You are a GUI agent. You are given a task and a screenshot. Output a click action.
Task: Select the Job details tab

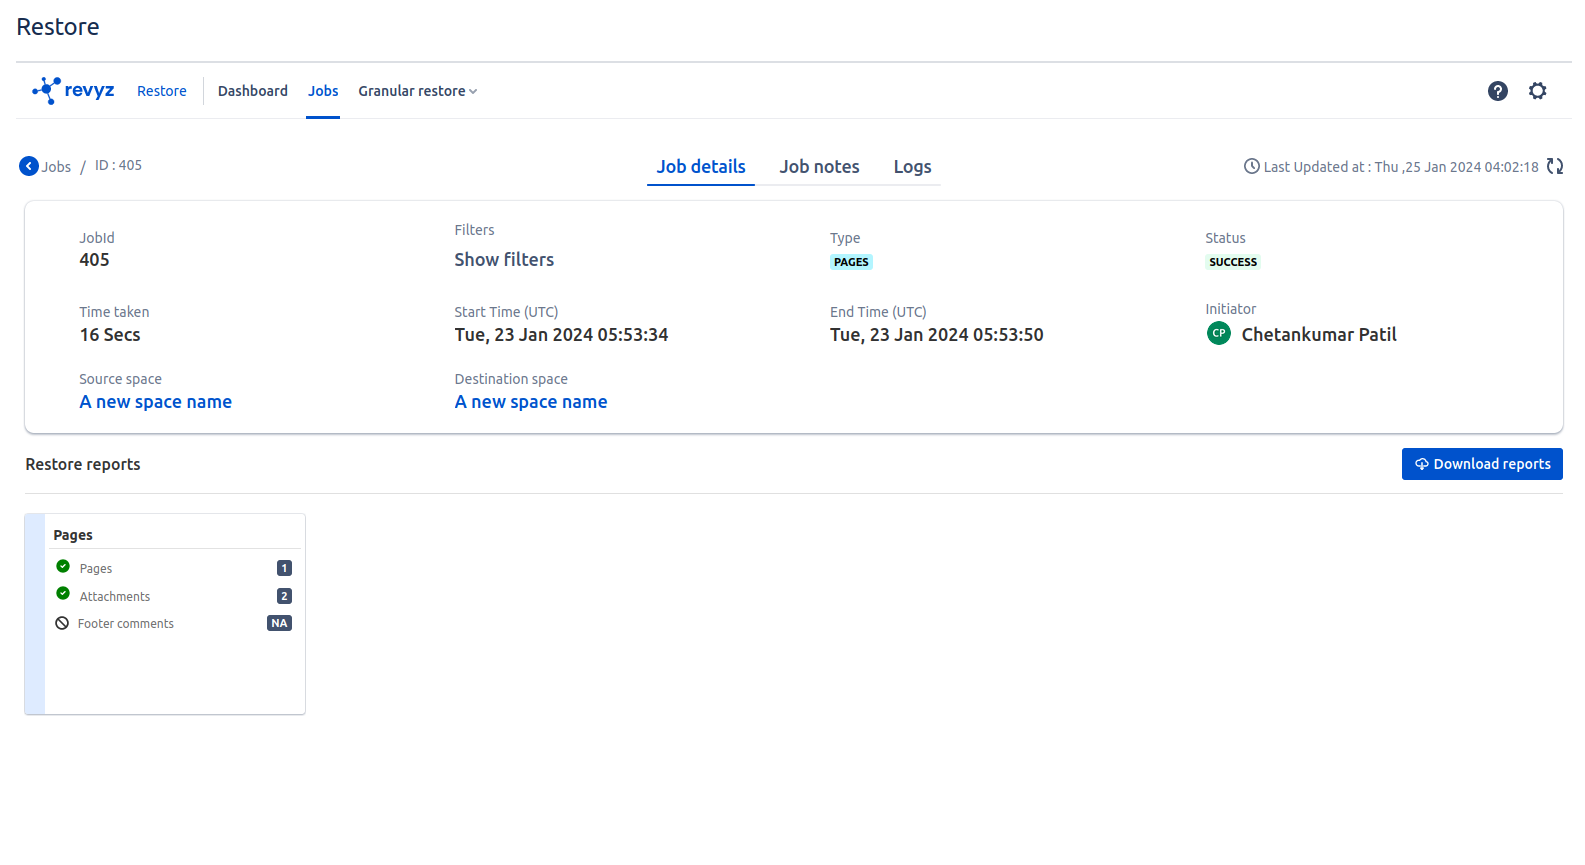(700, 167)
